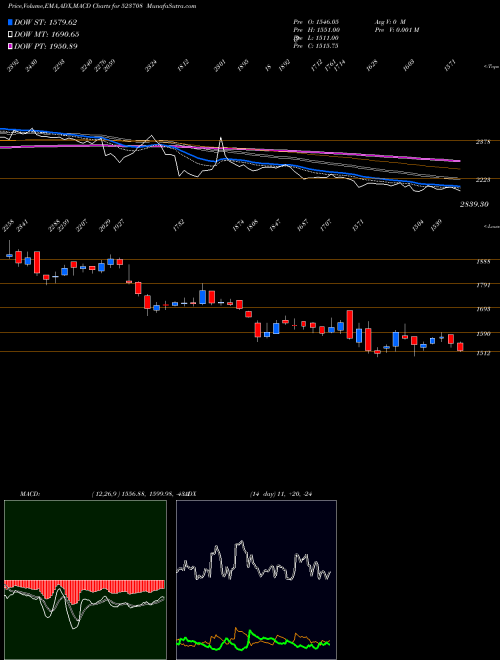Click the 1512 price level label
500x660 pixels.
click(x=483, y=353)
